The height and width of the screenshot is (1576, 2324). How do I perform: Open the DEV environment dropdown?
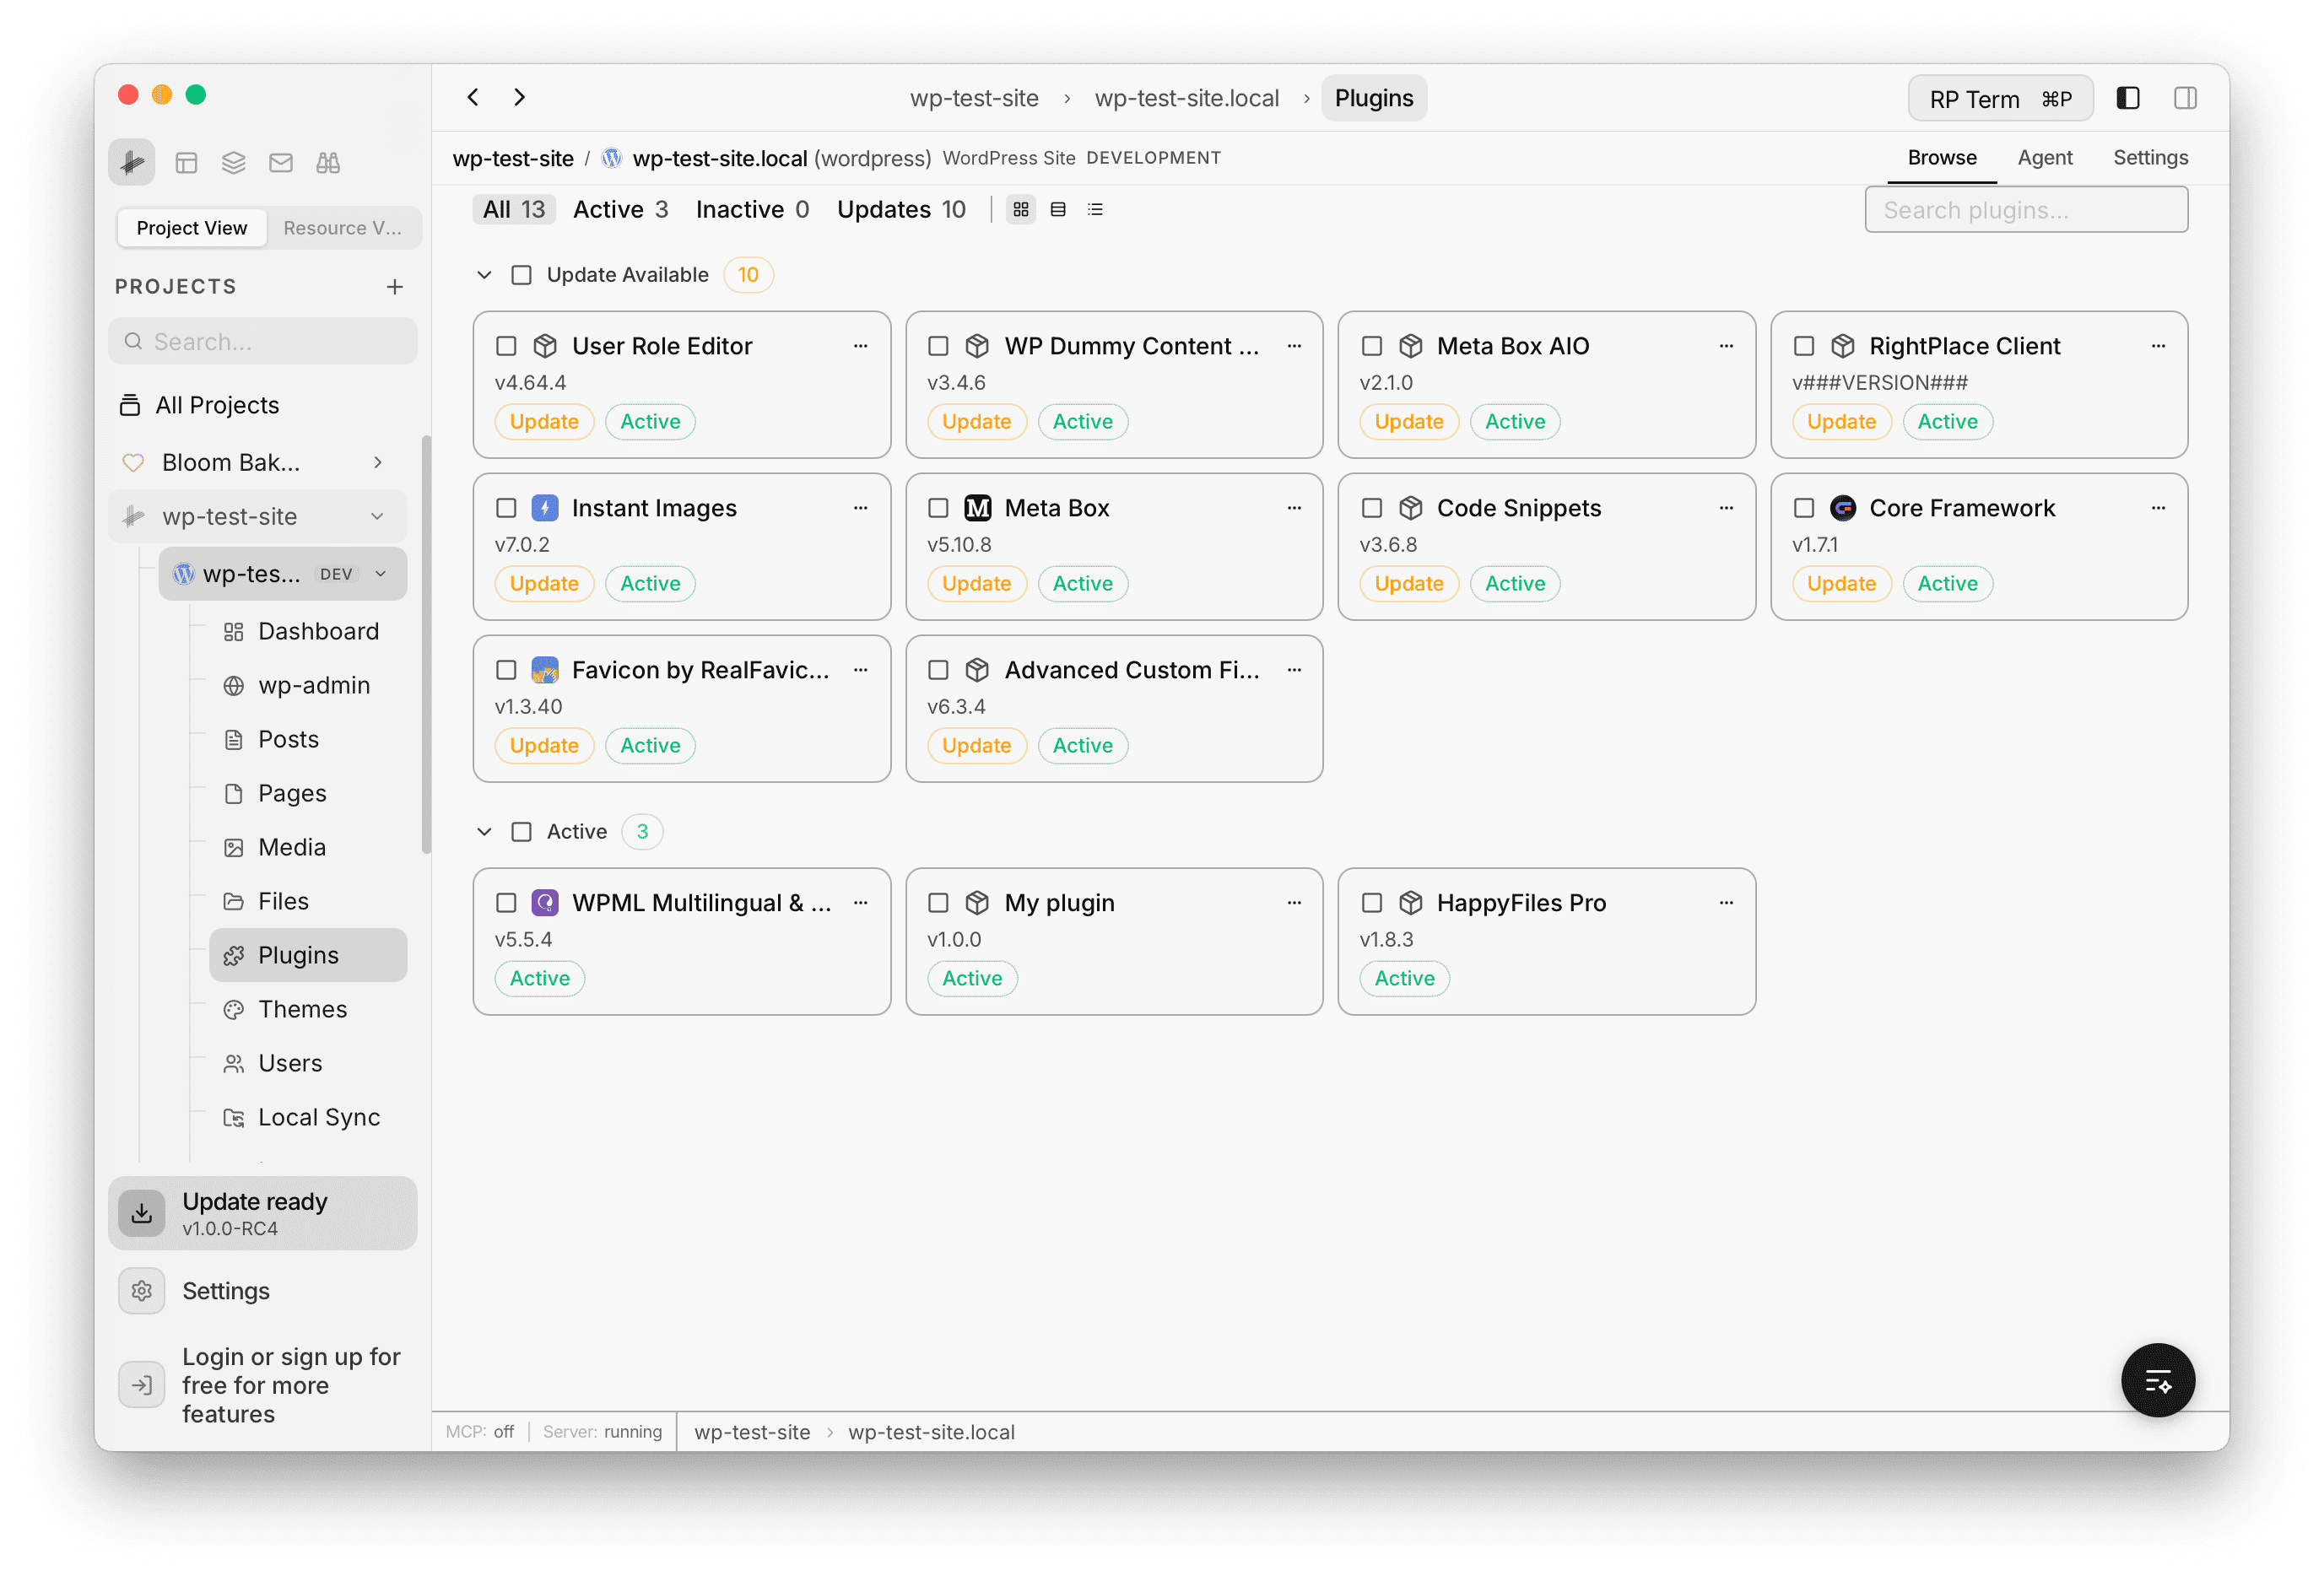pyautogui.click(x=381, y=573)
